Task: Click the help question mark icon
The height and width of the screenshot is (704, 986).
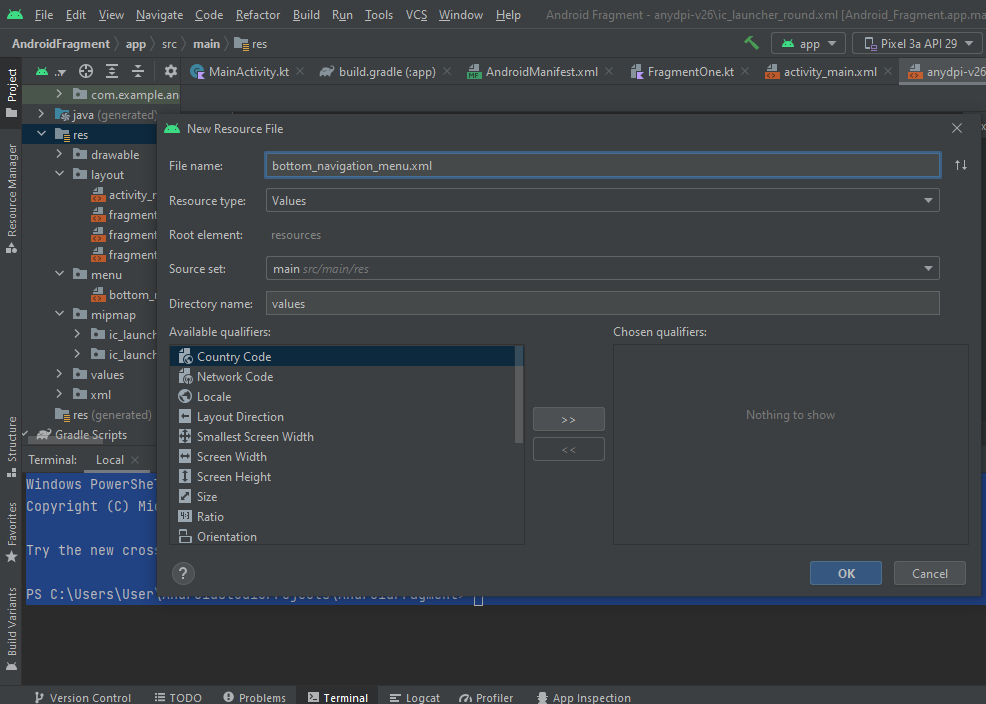Action: click(x=183, y=573)
